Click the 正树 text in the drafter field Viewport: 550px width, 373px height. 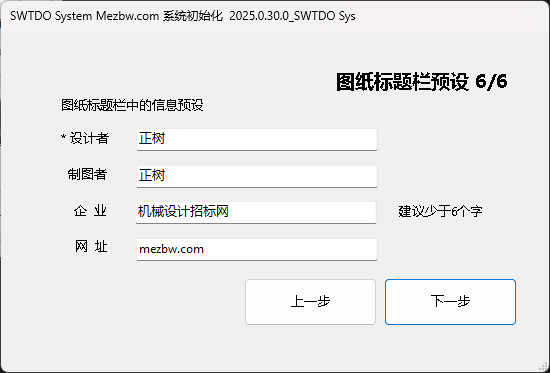152,175
